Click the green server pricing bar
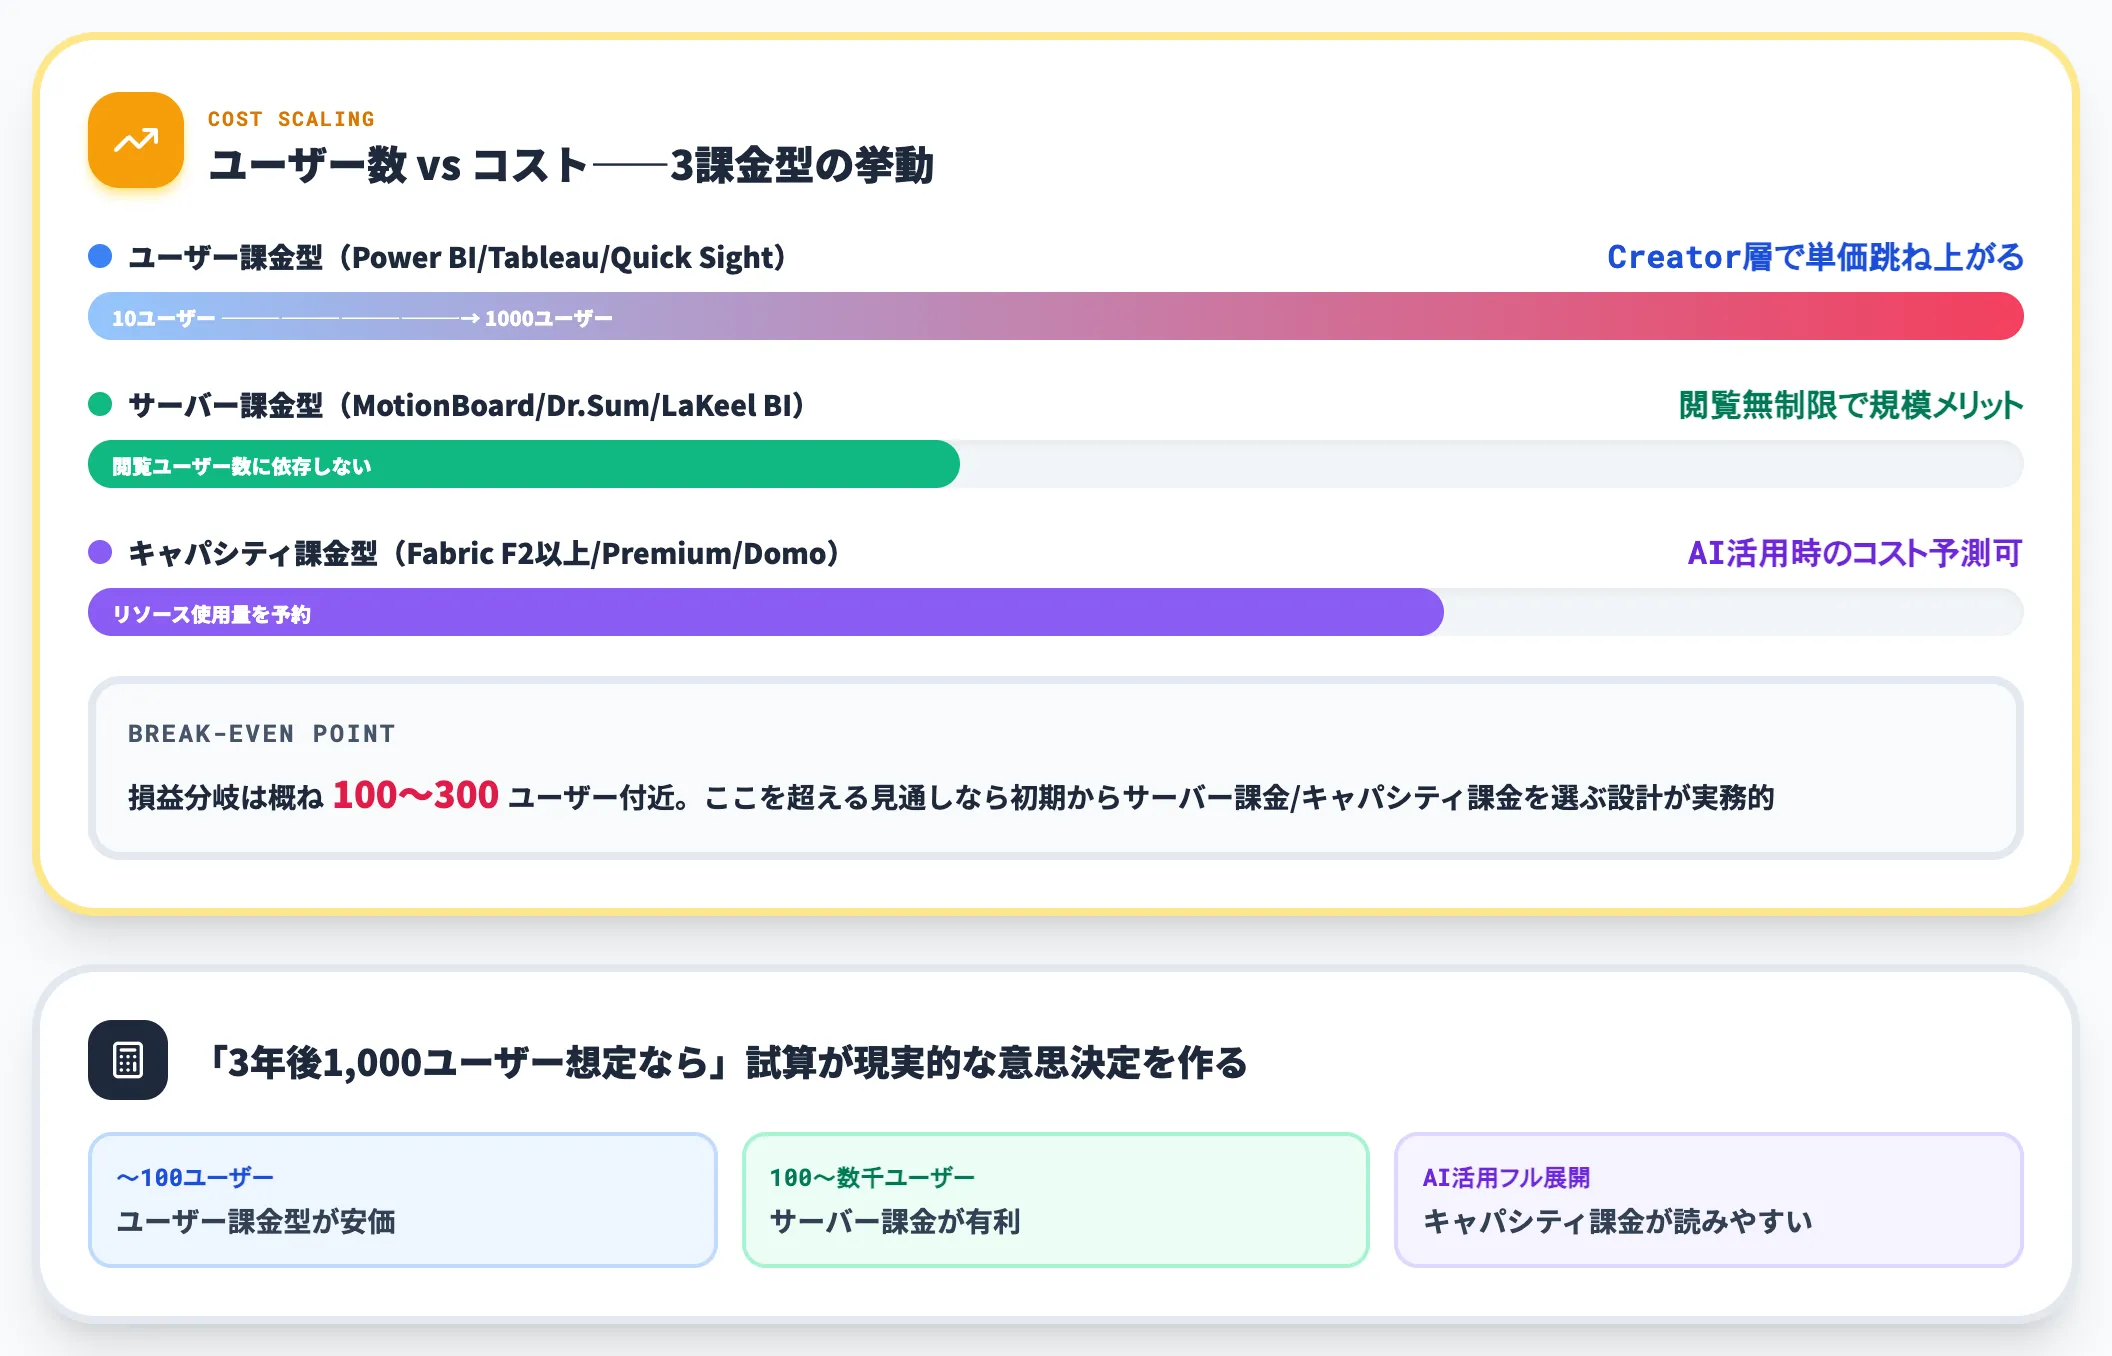Image resolution: width=2112 pixels, height=1356 pixels. pyautogui.click(x=524, y=464)
